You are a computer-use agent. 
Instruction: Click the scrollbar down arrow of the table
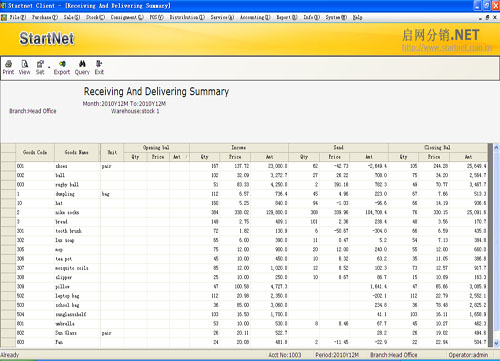click(x=496, y=343)
